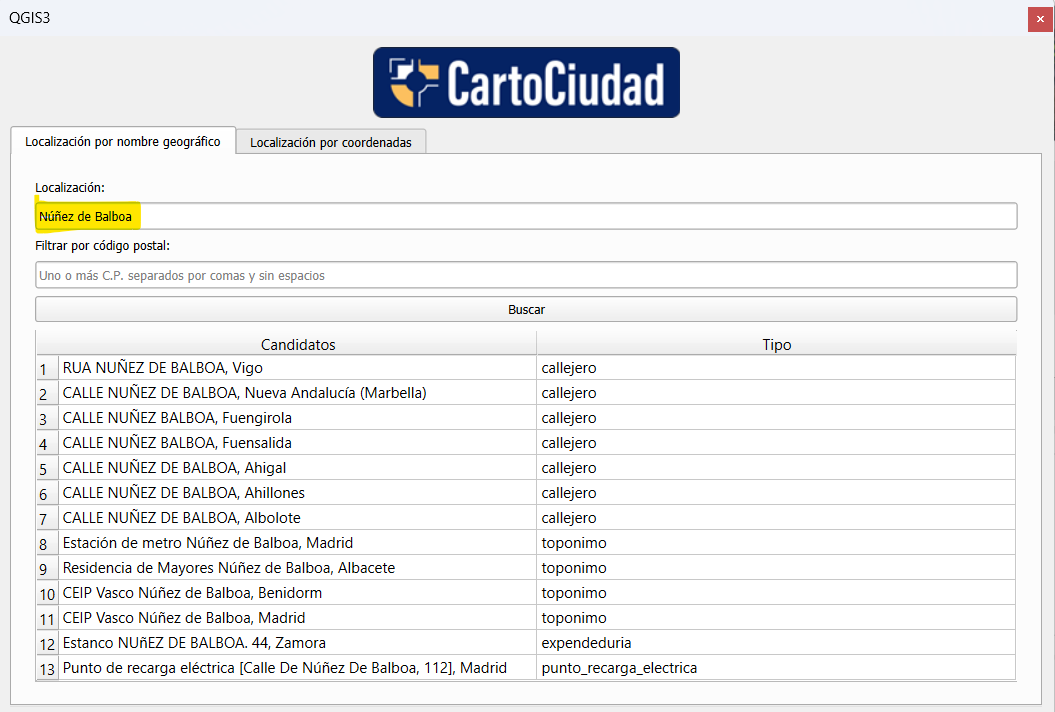Screen dimensions: 1055x712
Task: Click the CartoCiudad logo banner
Action: (526, 82)
